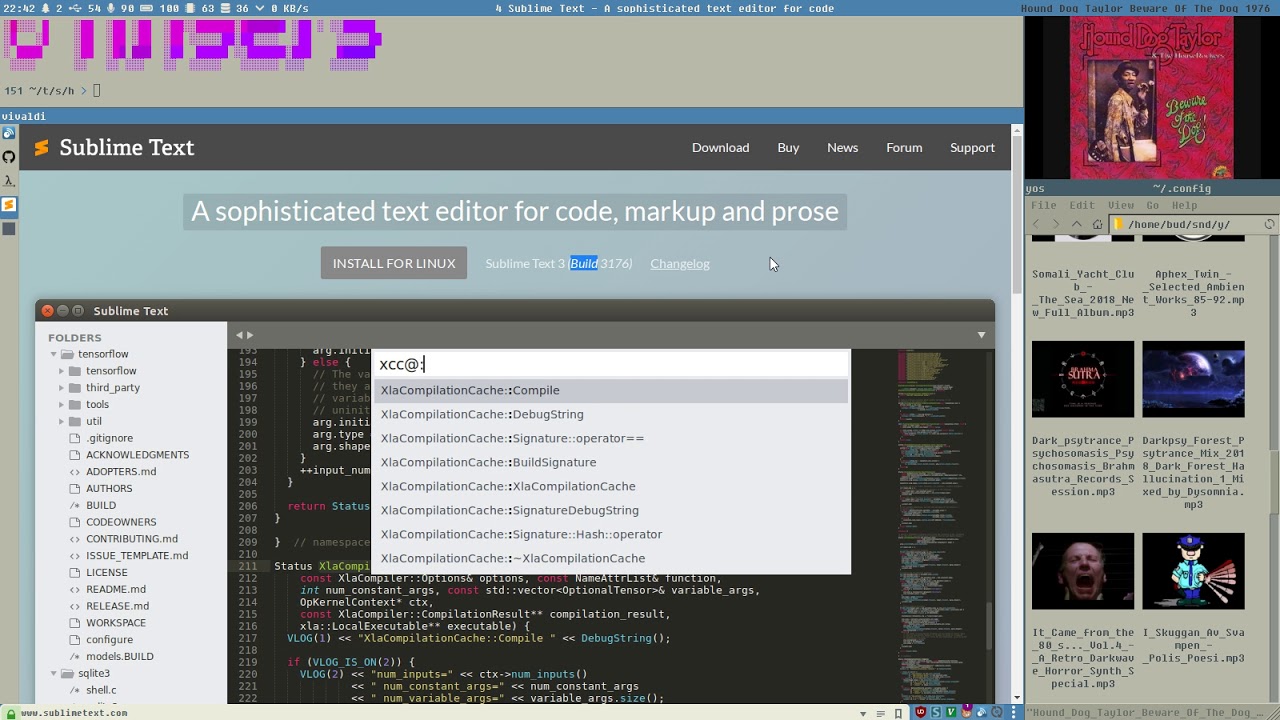The image size is (1280, 720).
Task: Click the uBlock Origin extension icon
Action: pos(921,712)
